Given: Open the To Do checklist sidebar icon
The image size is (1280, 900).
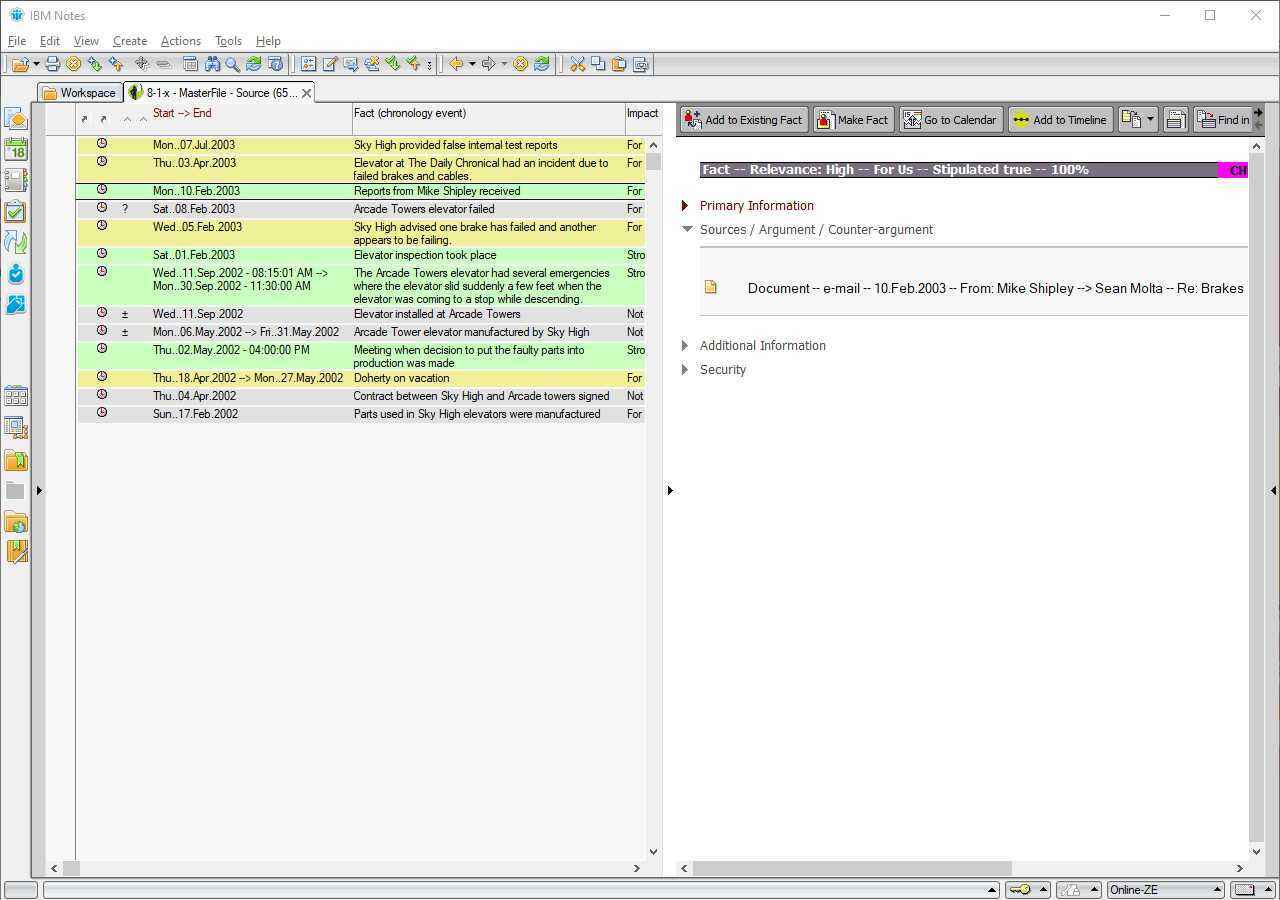Looking at the screenshot, I should [x=16, y=212].
